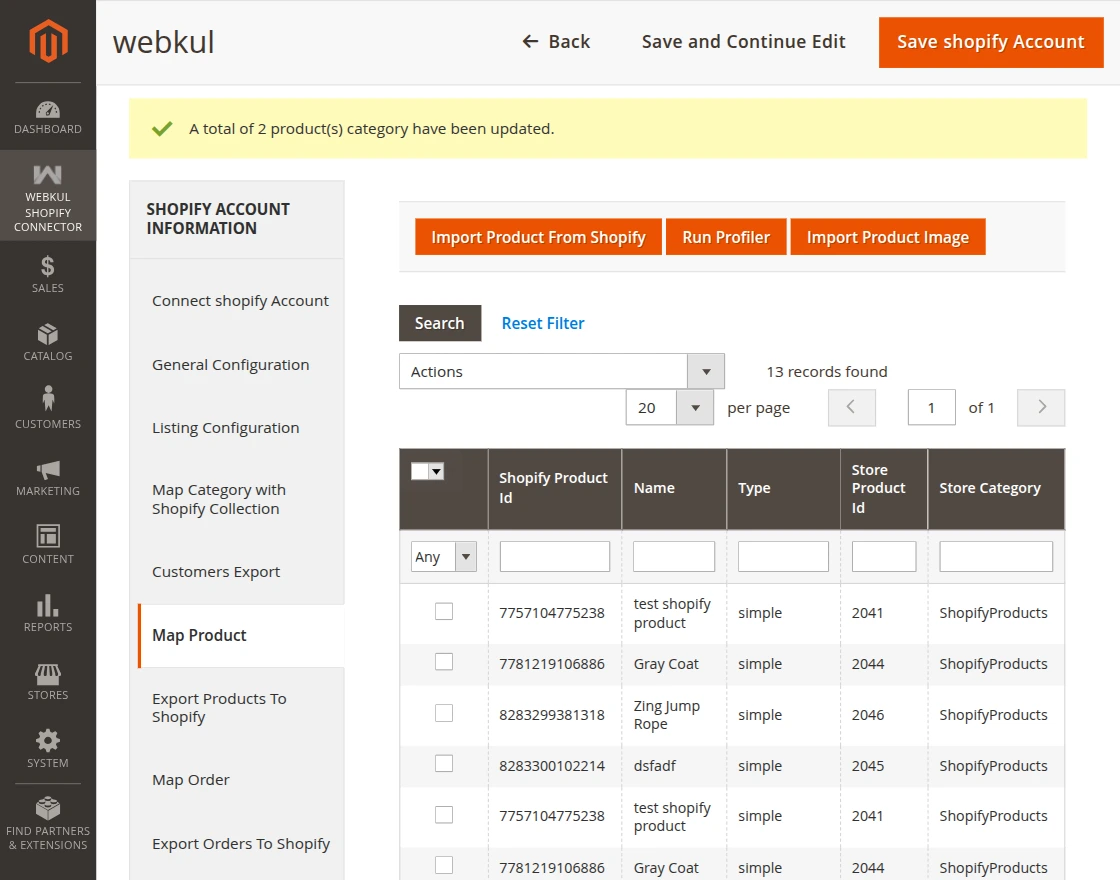Open the Actions dropdown
The image size is (1120, 880).
pyautogui.click(x=561, y=371)
